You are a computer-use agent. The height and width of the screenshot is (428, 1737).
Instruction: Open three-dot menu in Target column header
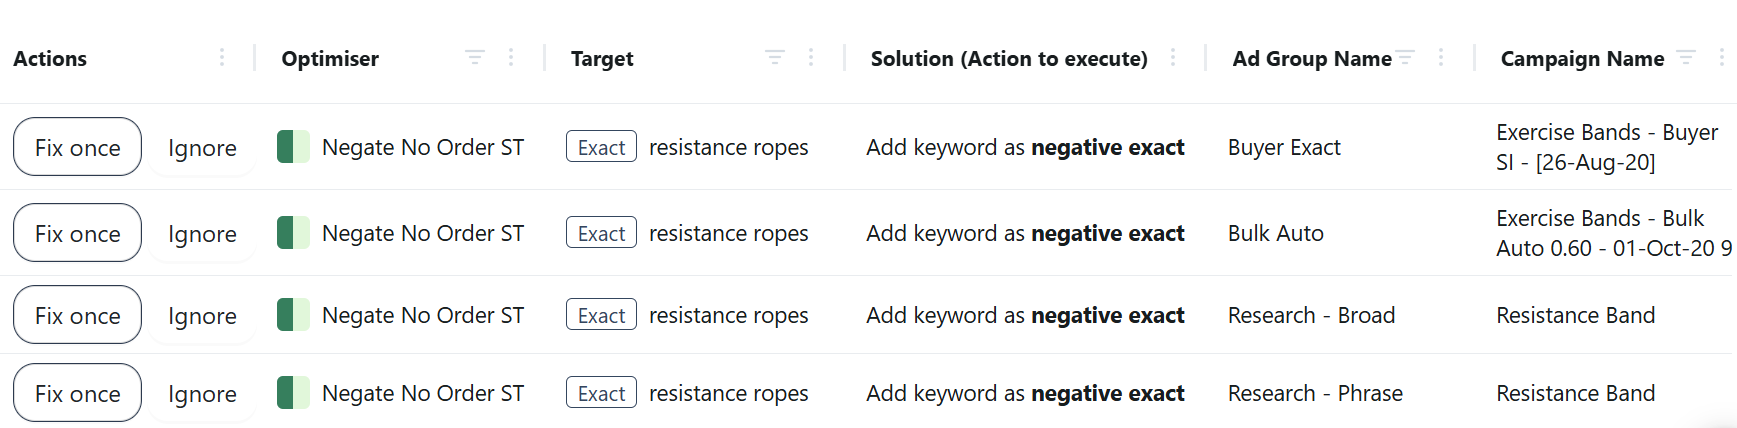tap(811, 58)
